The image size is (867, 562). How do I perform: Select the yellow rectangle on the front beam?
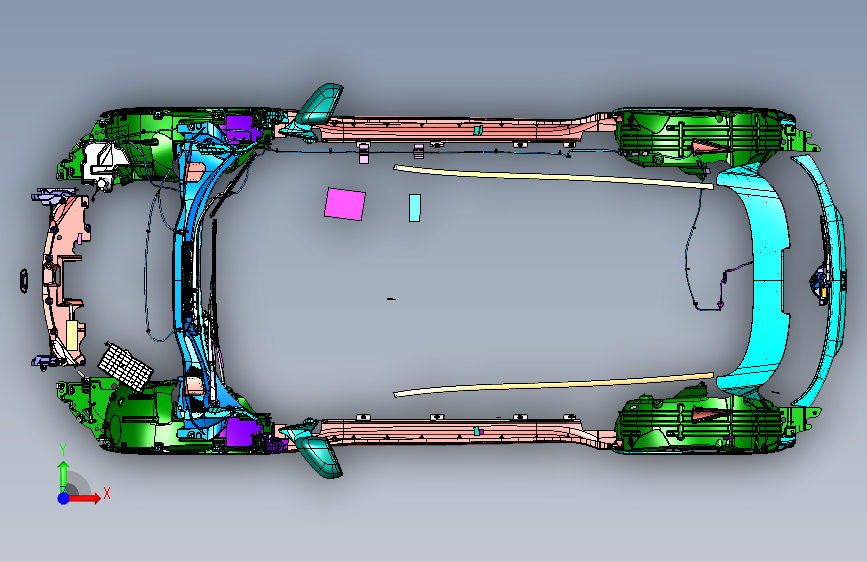coord(72,334)
